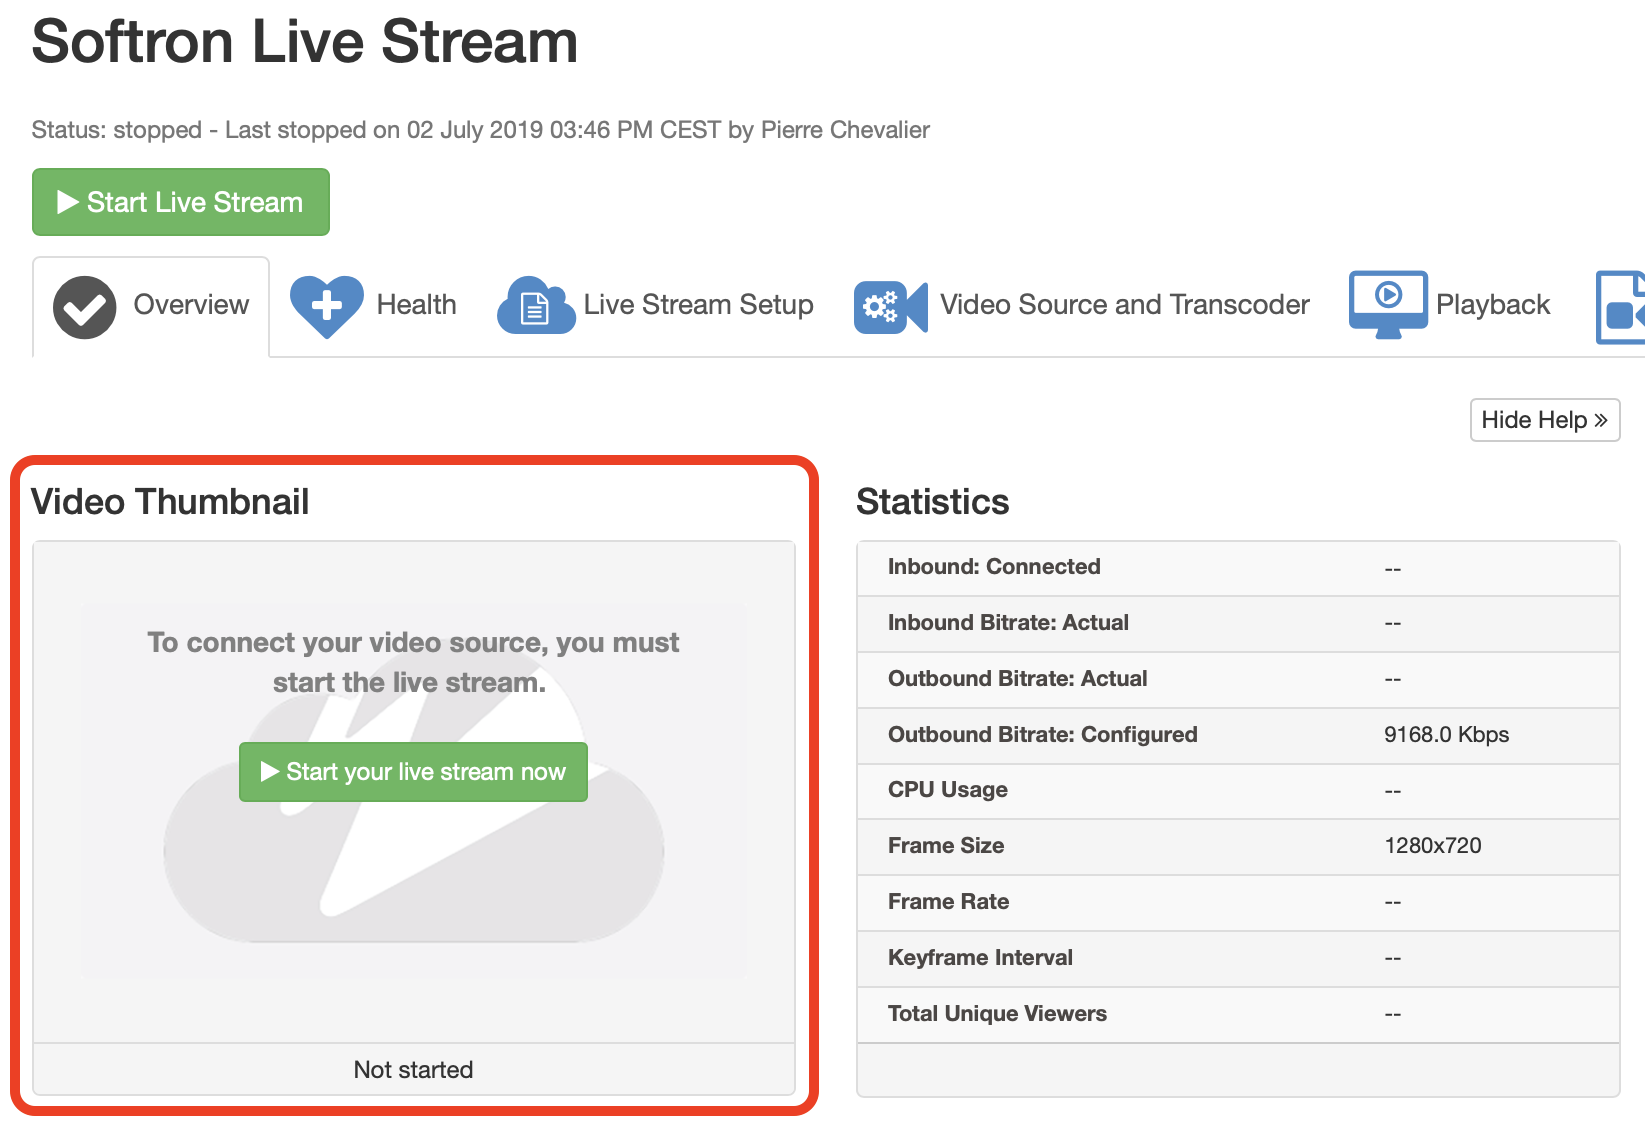Click the Inbound Bitrate: Actual label
1645x1140 pixels.
pos(1008,623)
